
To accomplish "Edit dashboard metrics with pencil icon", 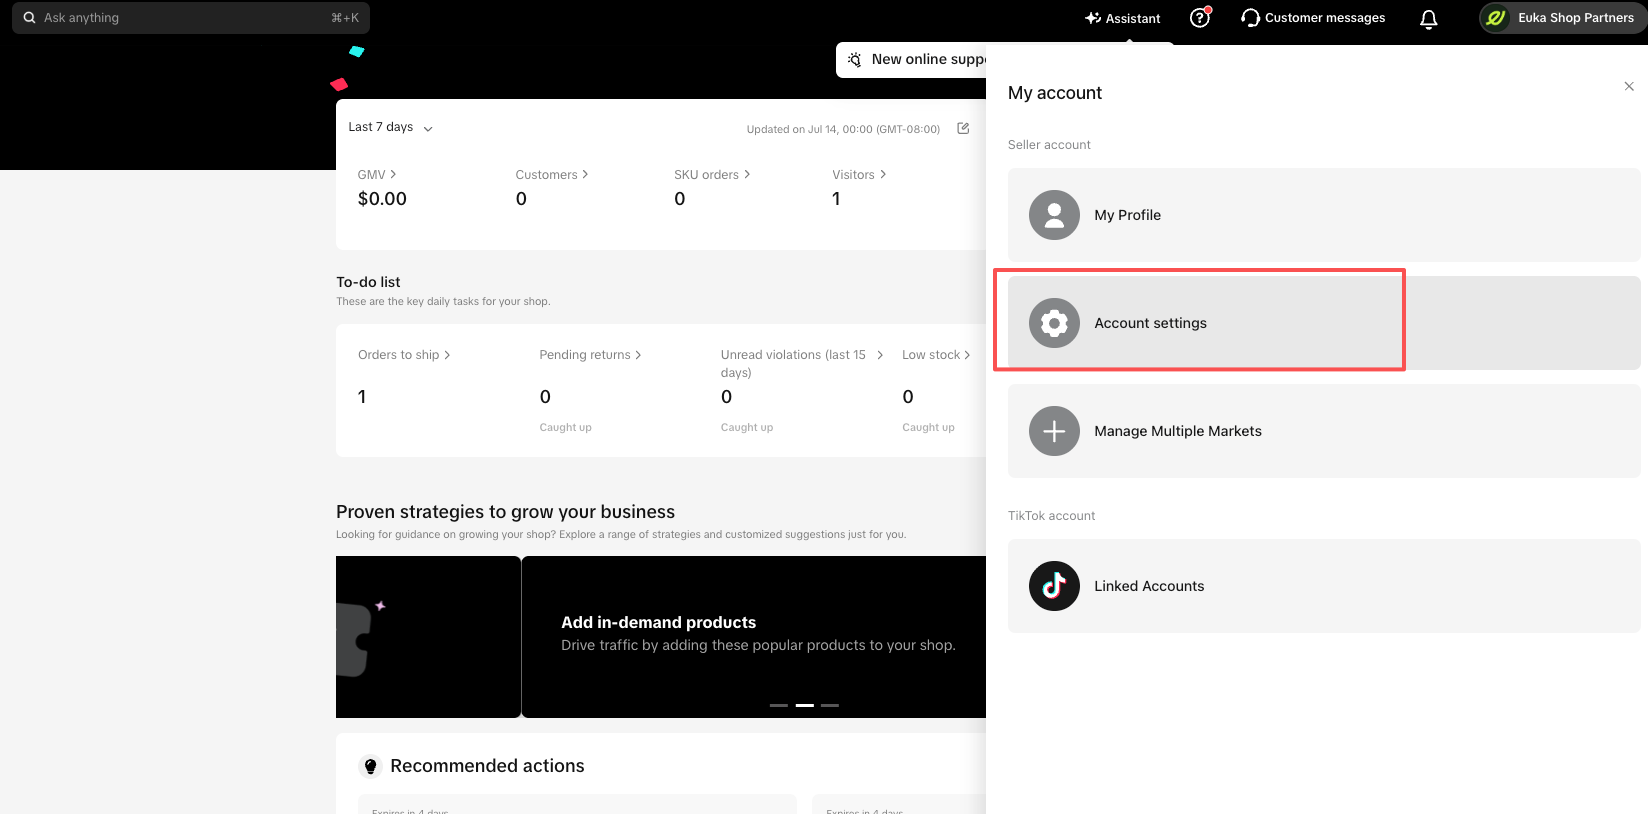I will coord(963,128).
